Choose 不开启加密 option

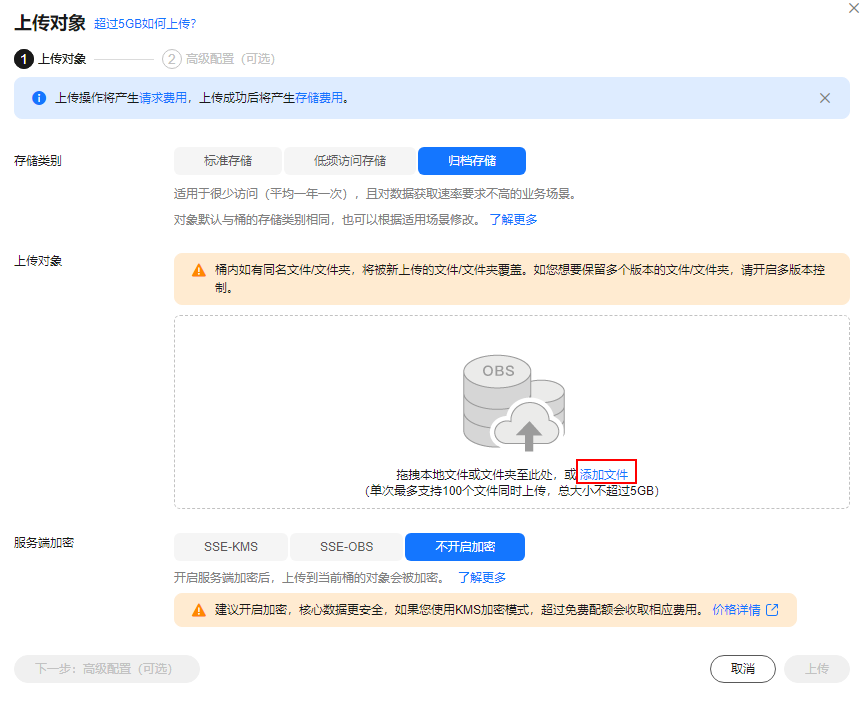tap(464, 547)
